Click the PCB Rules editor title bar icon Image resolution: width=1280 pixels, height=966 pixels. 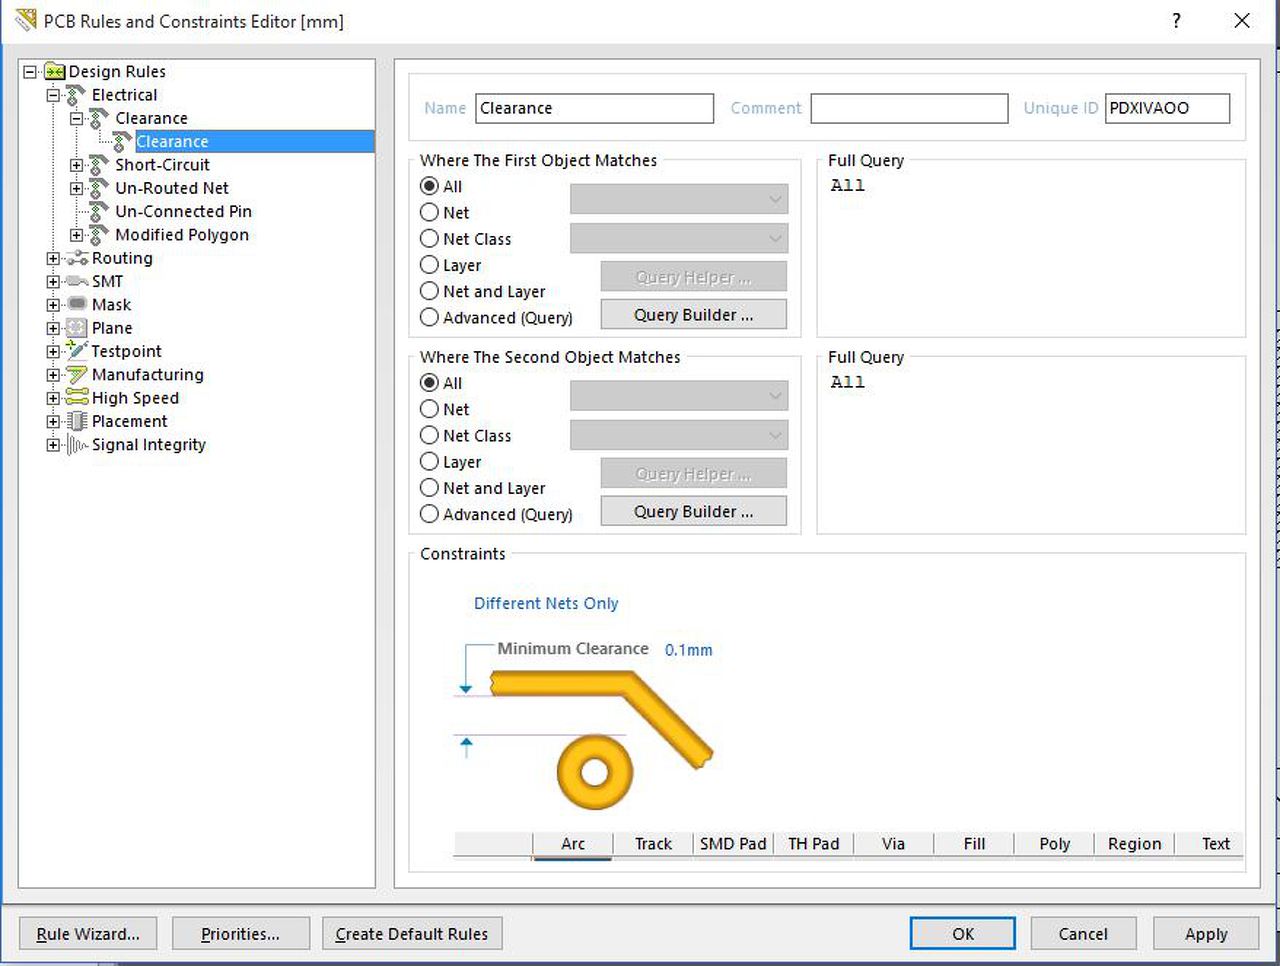point(26,20)
